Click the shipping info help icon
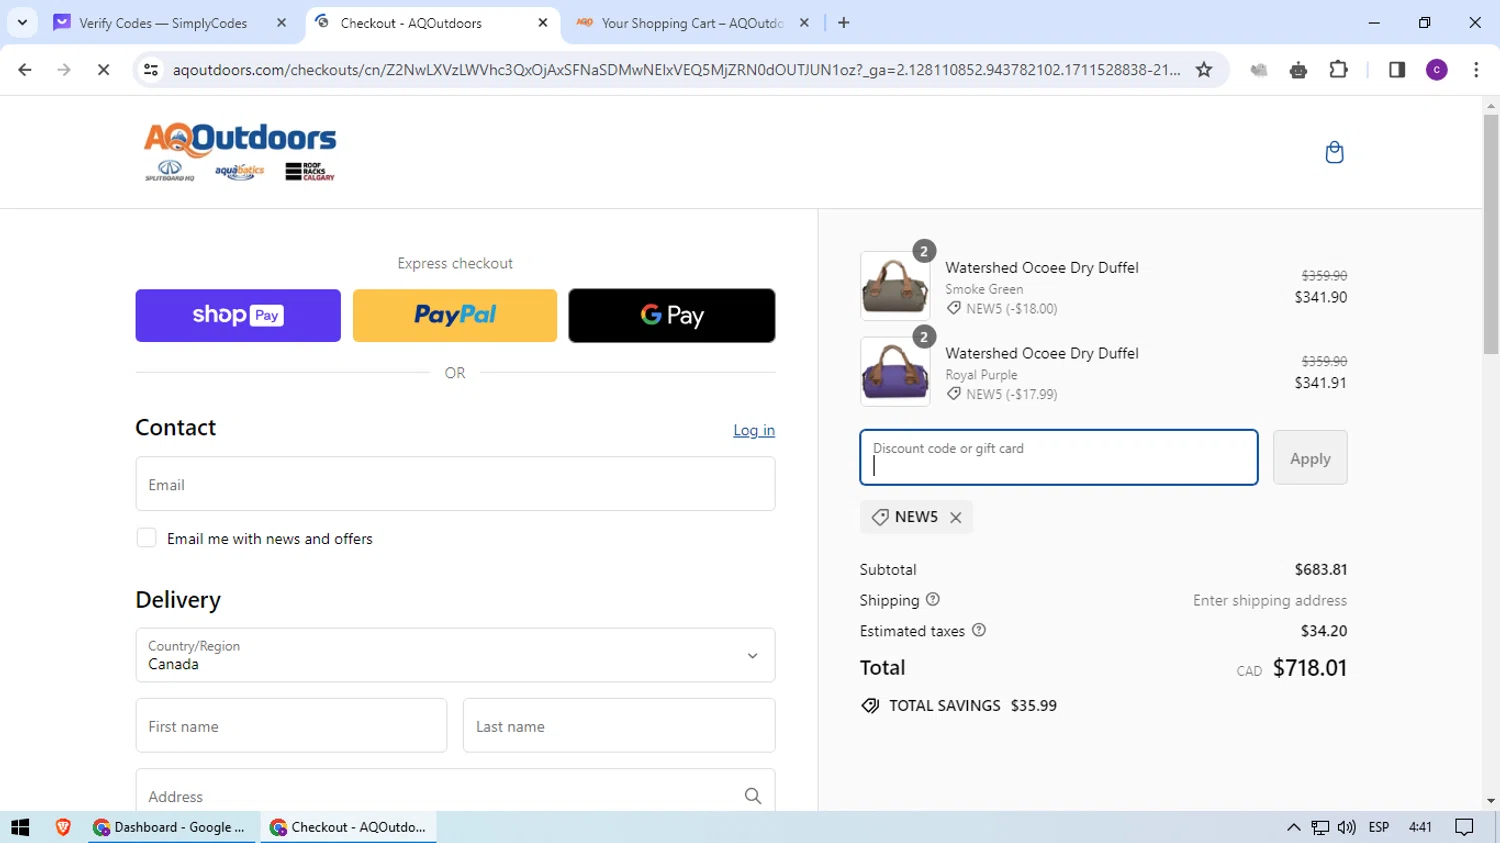The height and width of the screenshot is (843, 1500). (x=933, y=600)
